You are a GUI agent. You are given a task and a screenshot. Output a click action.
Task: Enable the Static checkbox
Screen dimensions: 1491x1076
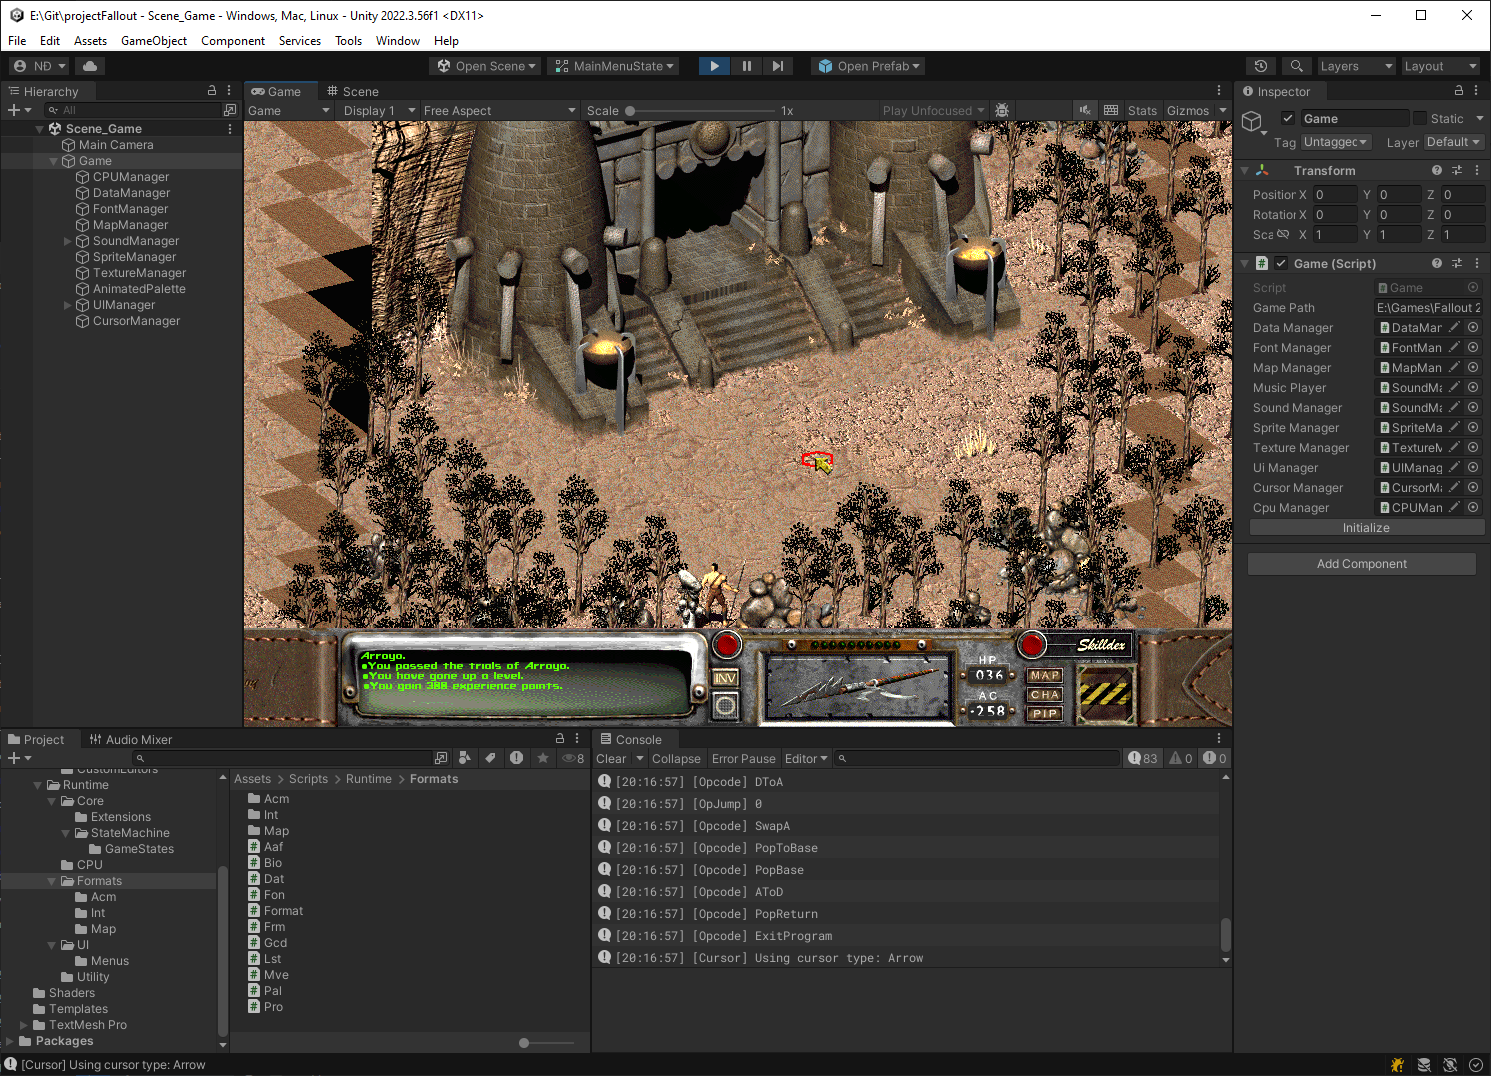coord(1420,118)
